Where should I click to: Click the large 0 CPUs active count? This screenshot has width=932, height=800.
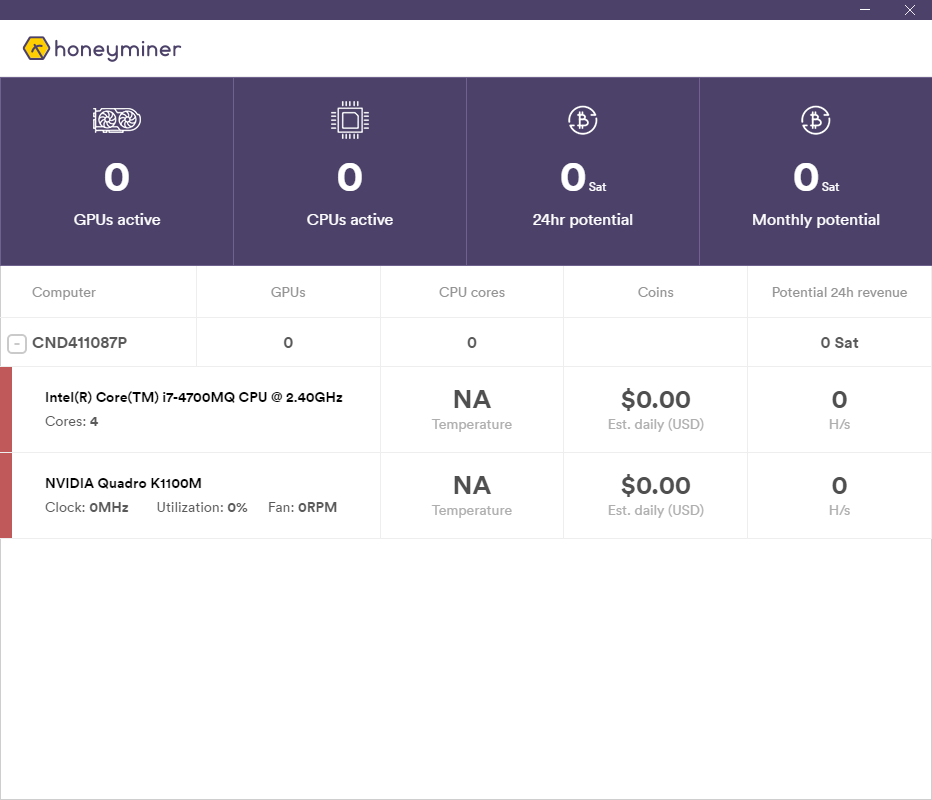click(x=350, y=178)
